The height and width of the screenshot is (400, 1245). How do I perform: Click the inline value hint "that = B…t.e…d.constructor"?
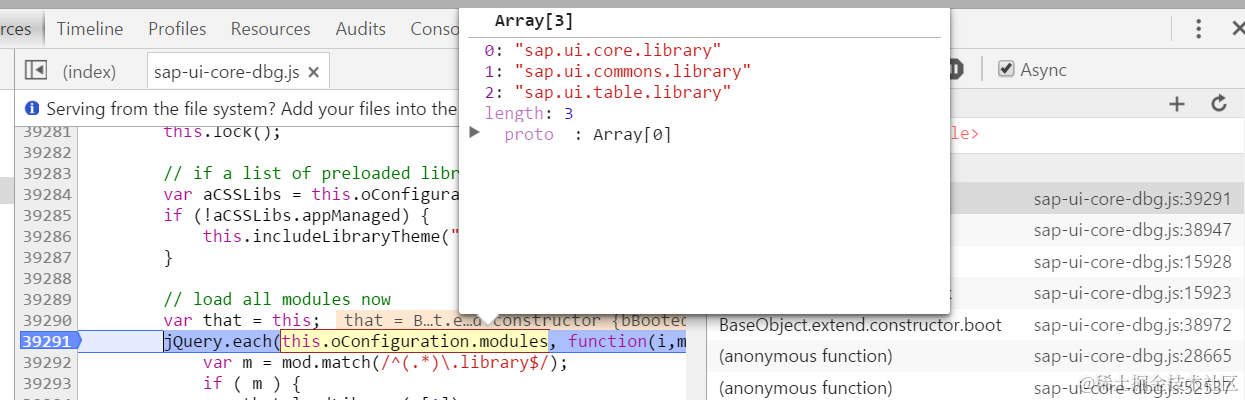511,320
